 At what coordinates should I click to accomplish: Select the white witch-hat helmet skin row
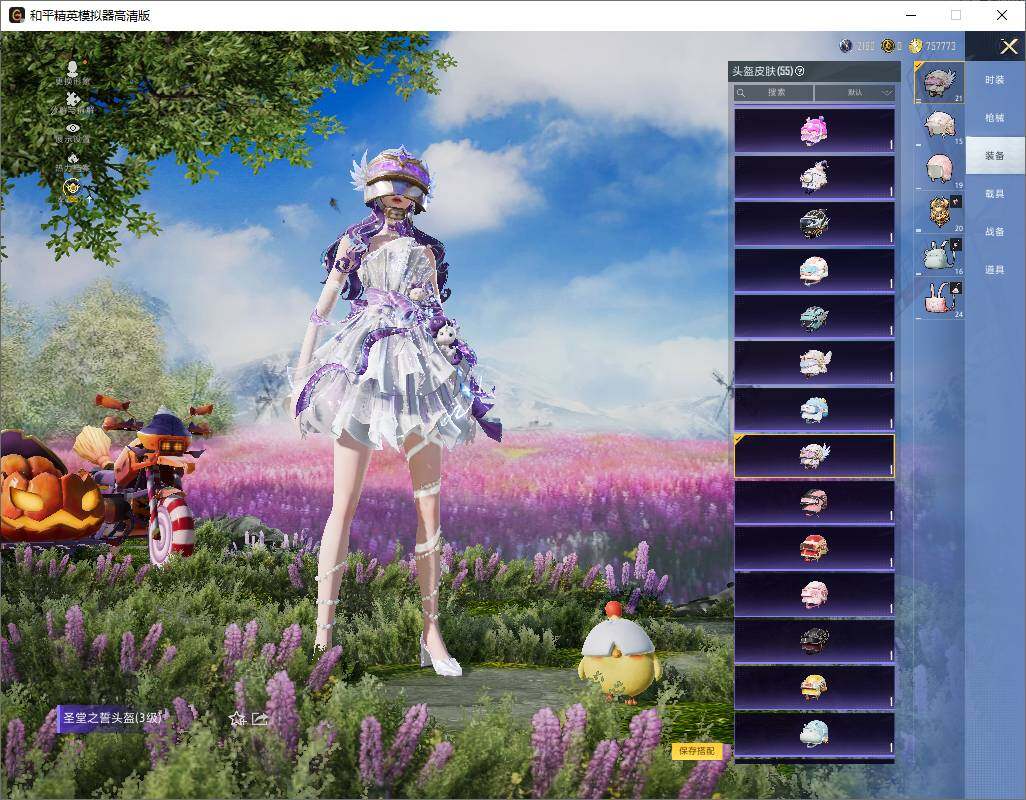(814, 177)
